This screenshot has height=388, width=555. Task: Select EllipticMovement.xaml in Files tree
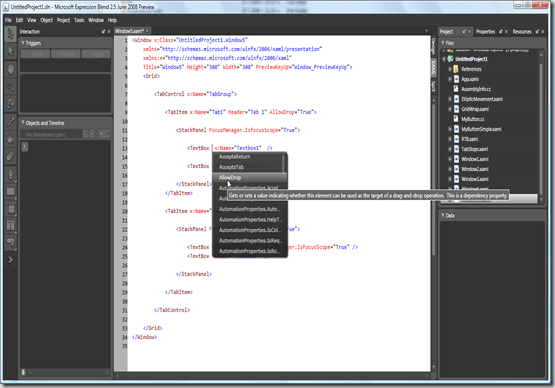[482, 99]
